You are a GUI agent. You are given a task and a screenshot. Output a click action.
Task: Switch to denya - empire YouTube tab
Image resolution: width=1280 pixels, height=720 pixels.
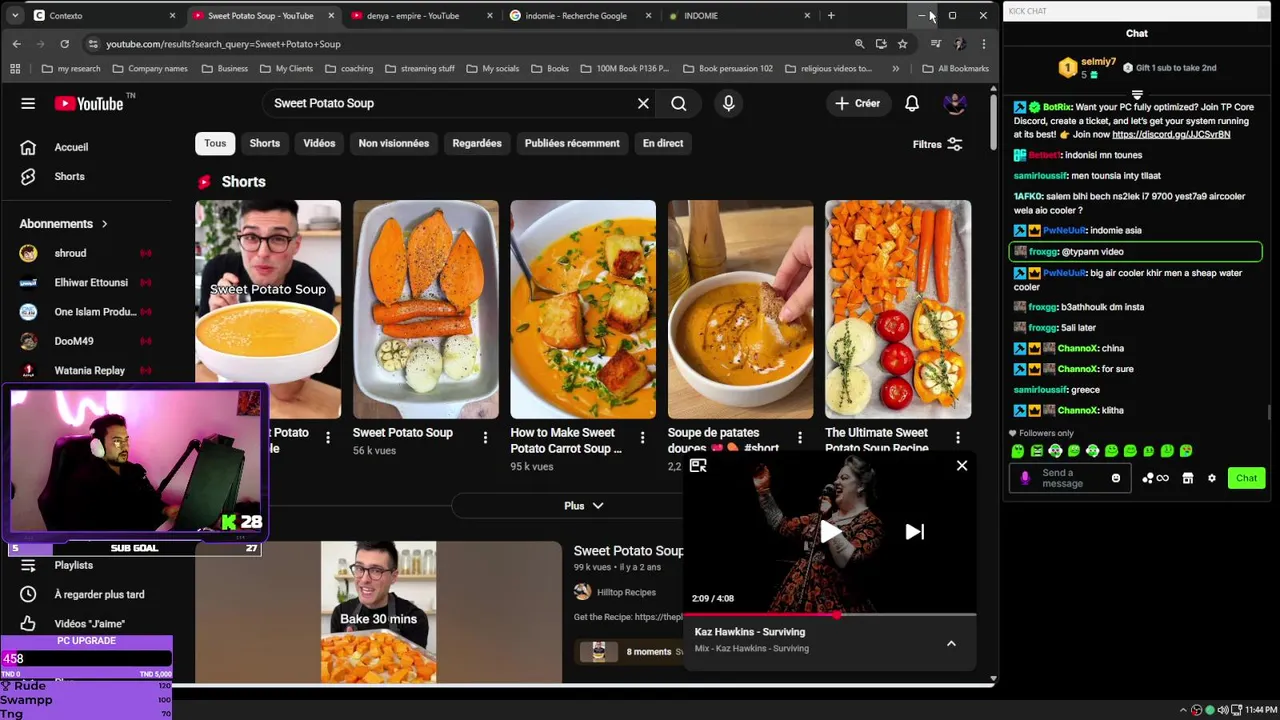[422, 16]
